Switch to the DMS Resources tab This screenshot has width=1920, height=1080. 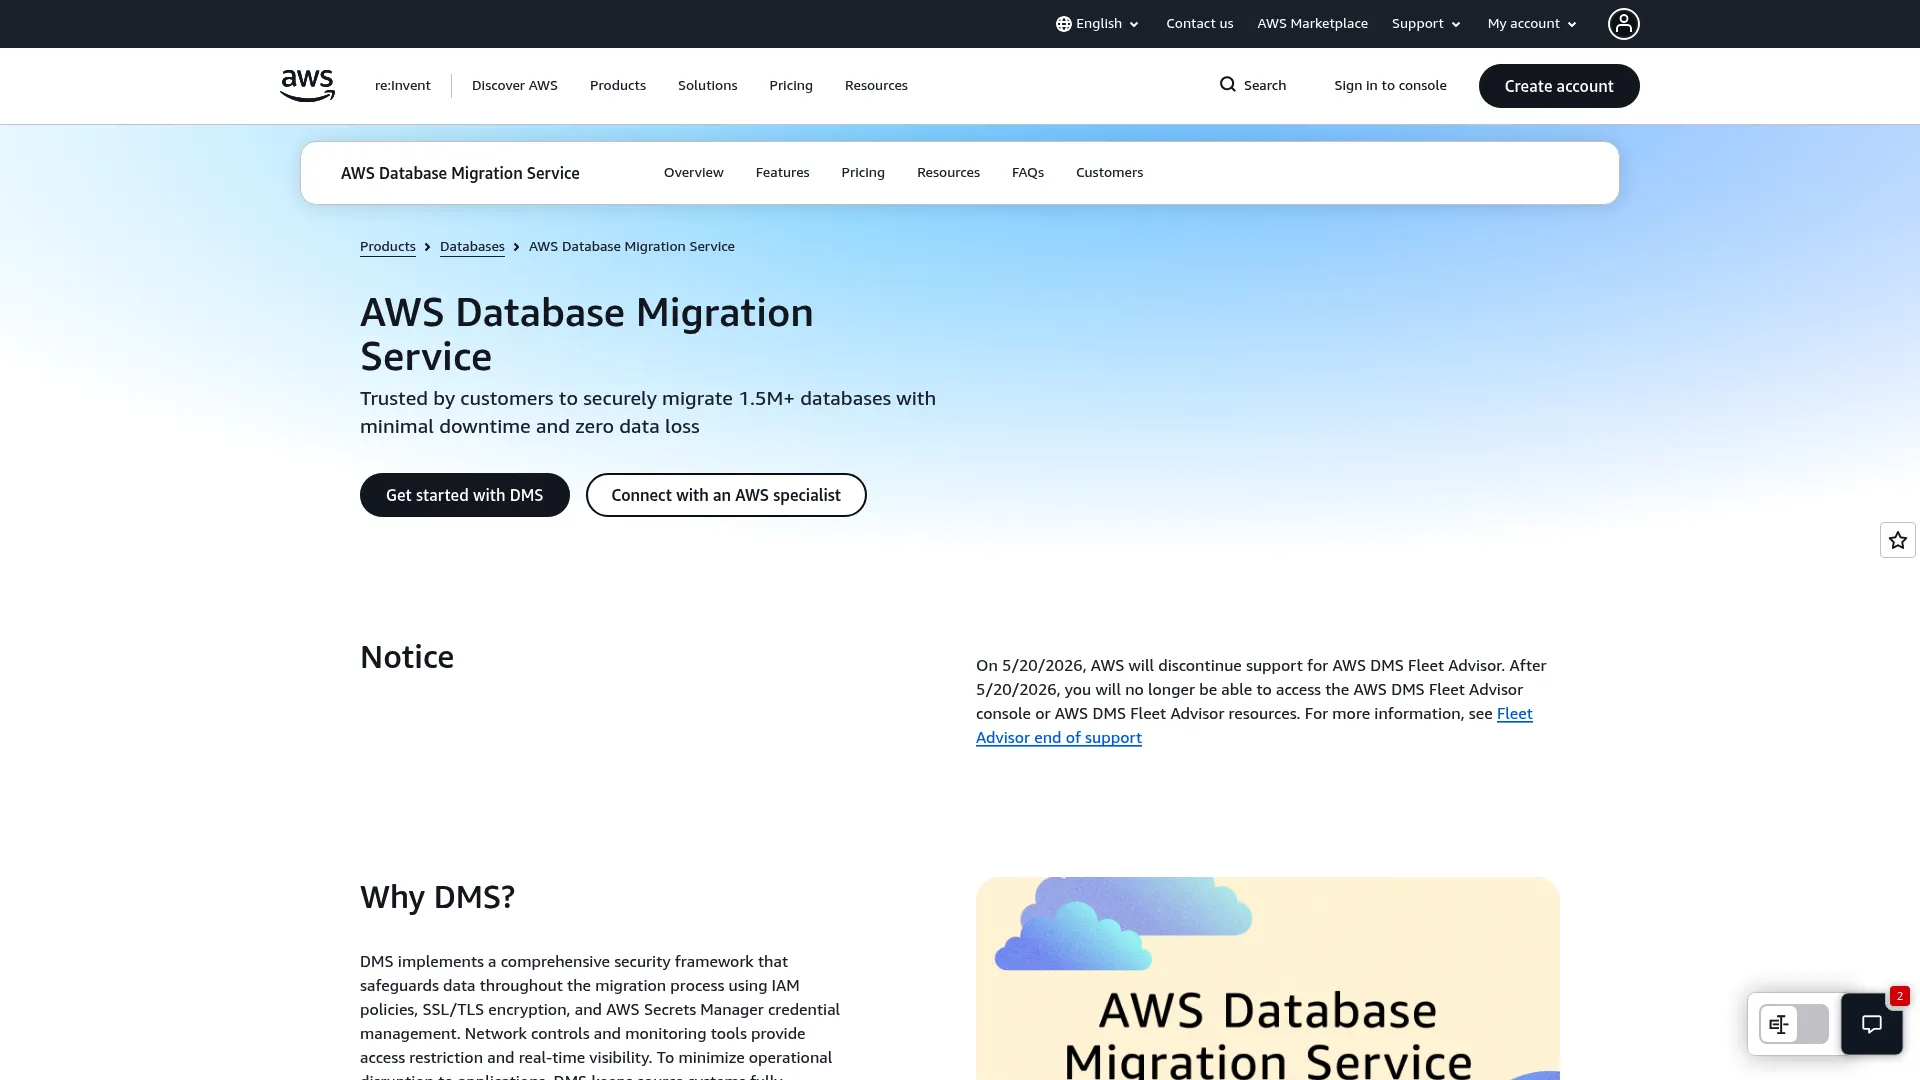[948, 172]
